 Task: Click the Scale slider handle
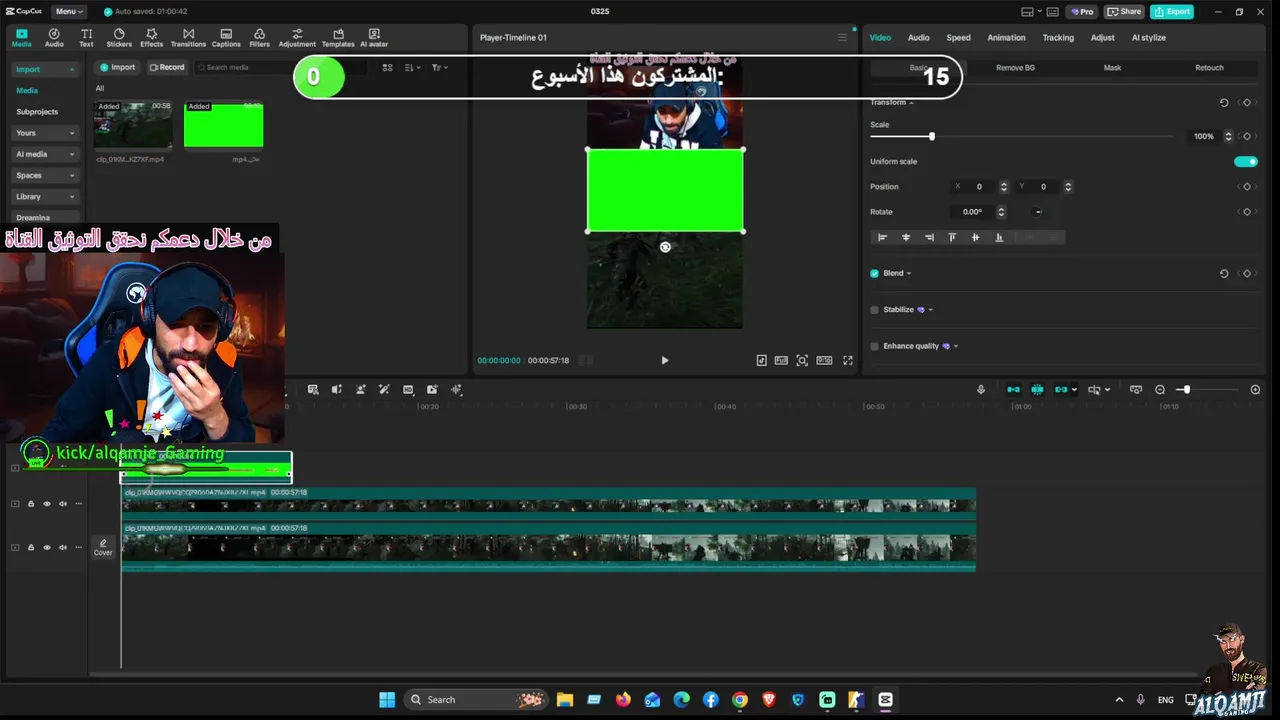click(x=932, y=136)
